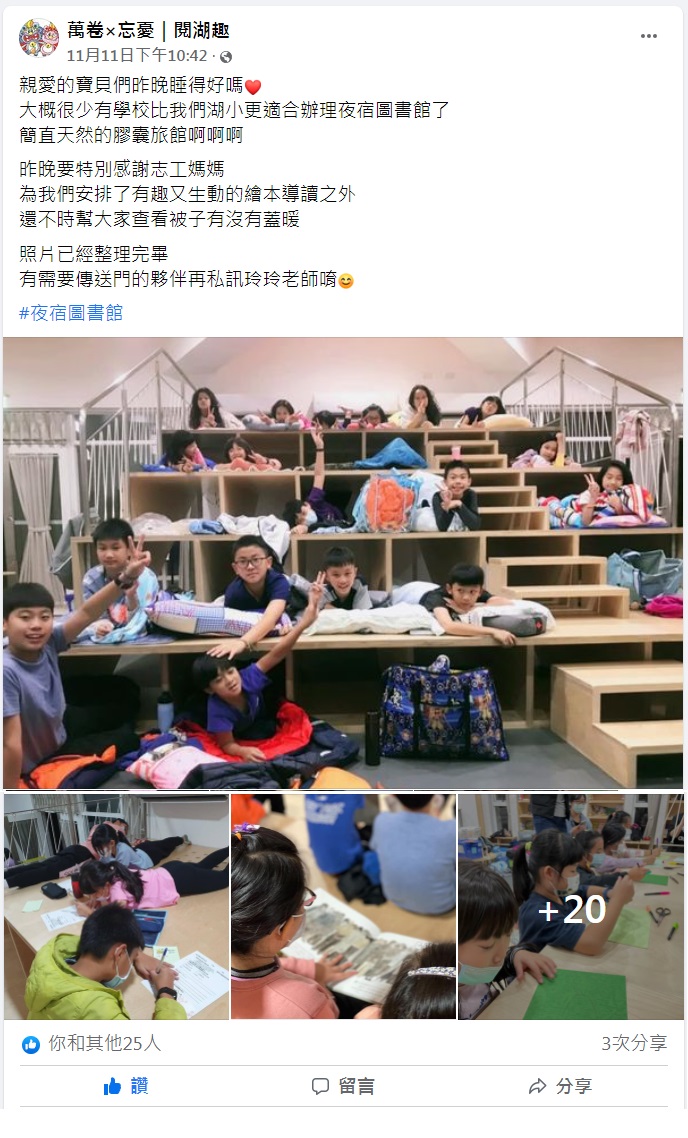The height and width of the screenshot is (1138, 688).
Task: Click the 萬卷×忘憂｜閱湖趣 page name
Action: tap(149, 30)
